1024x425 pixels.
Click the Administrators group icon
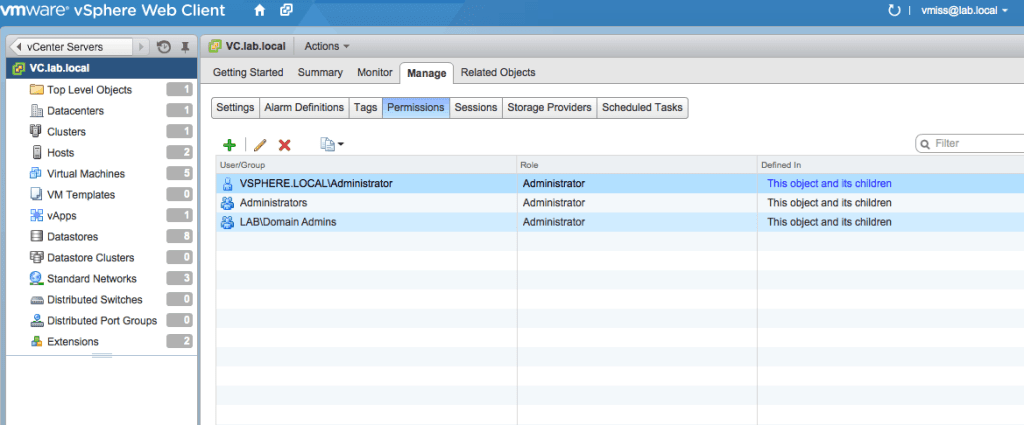tap(227, 203)
